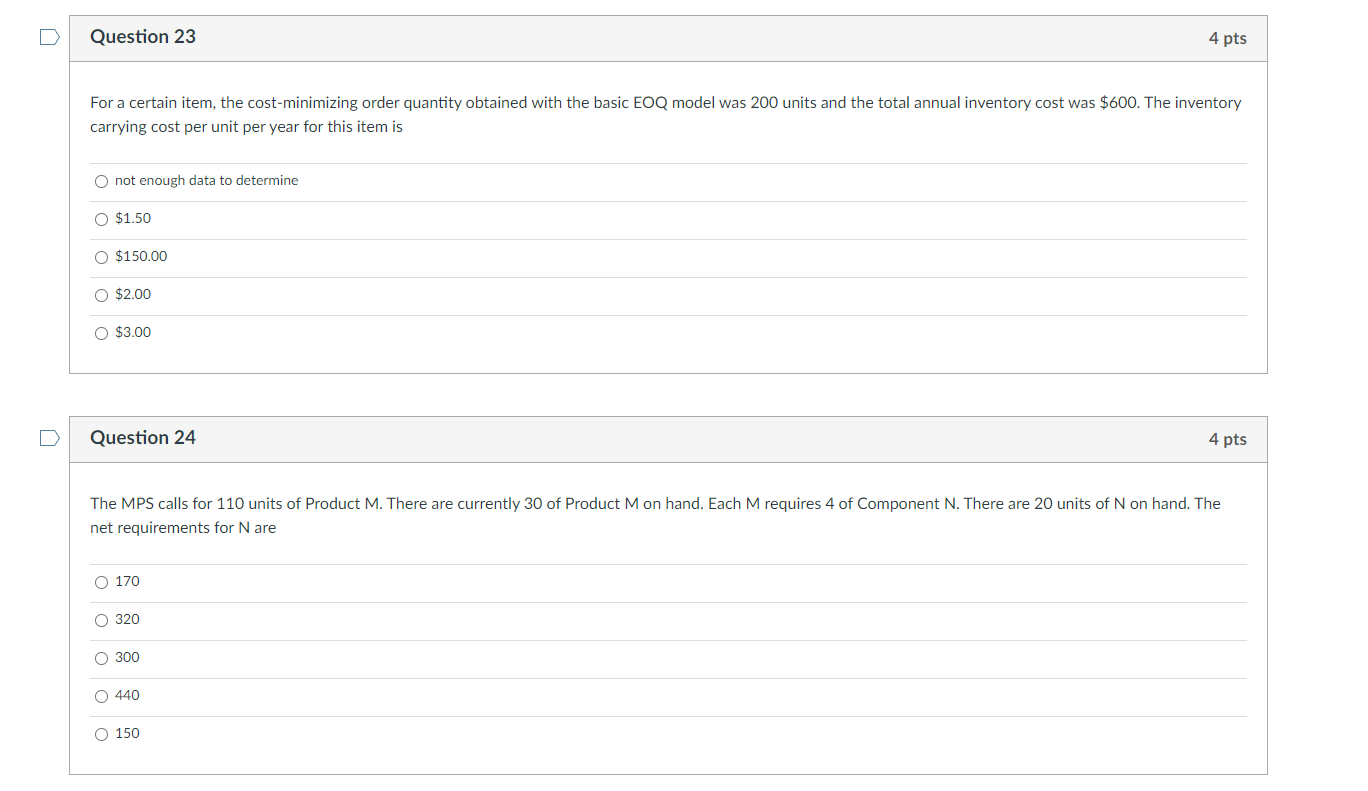Click the flag icon beside Question 23
This screenshot has width=1368, height=791.
(49, 36)
